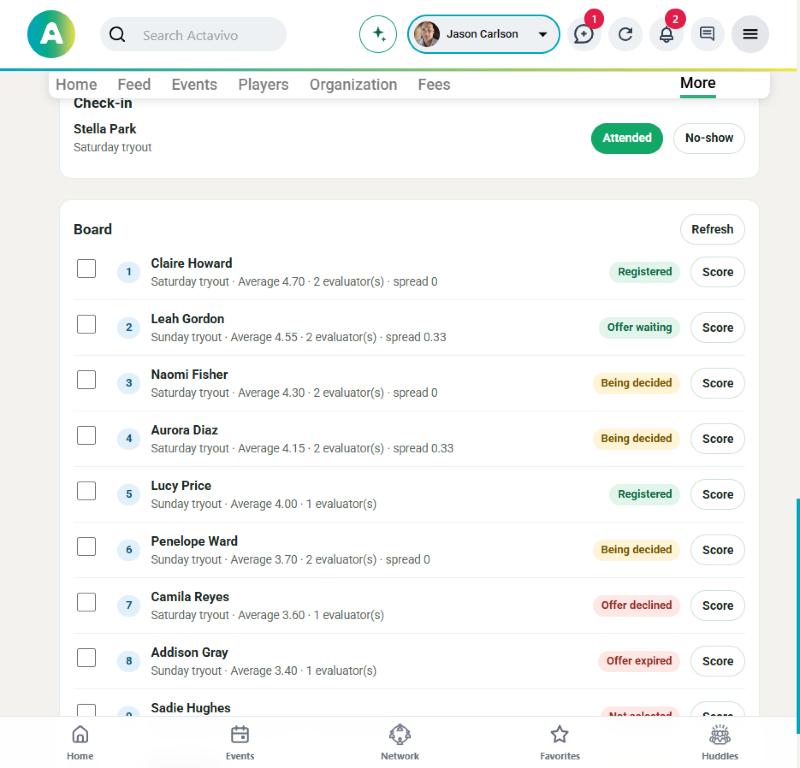800x768 pixels.
Task: Open the Events tab in top navigation
Action: click(194, 84)
